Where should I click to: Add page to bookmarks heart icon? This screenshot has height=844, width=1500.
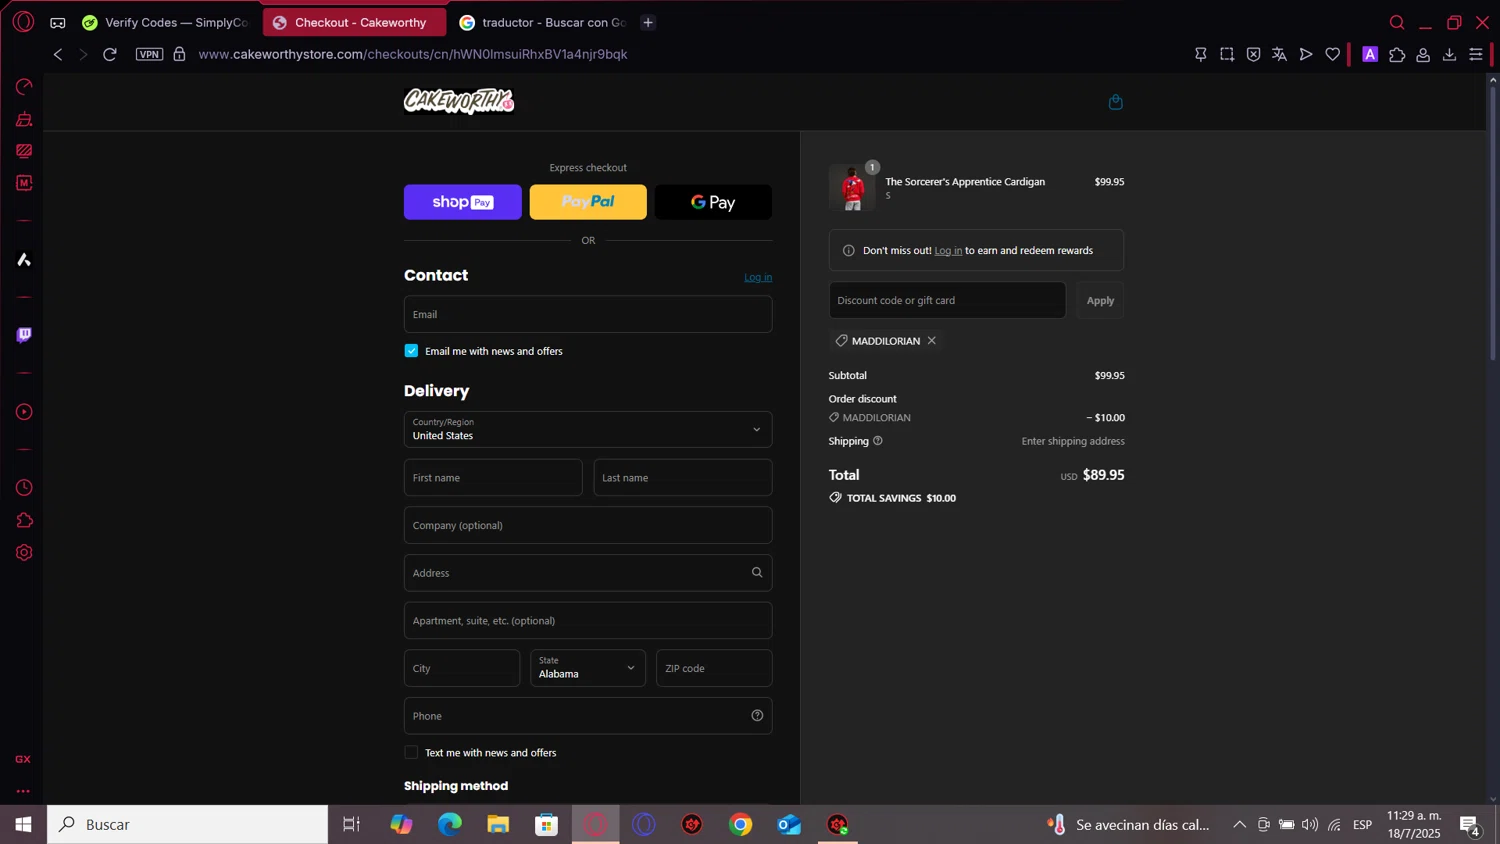pyautogui.click(x=1332, y=54)
